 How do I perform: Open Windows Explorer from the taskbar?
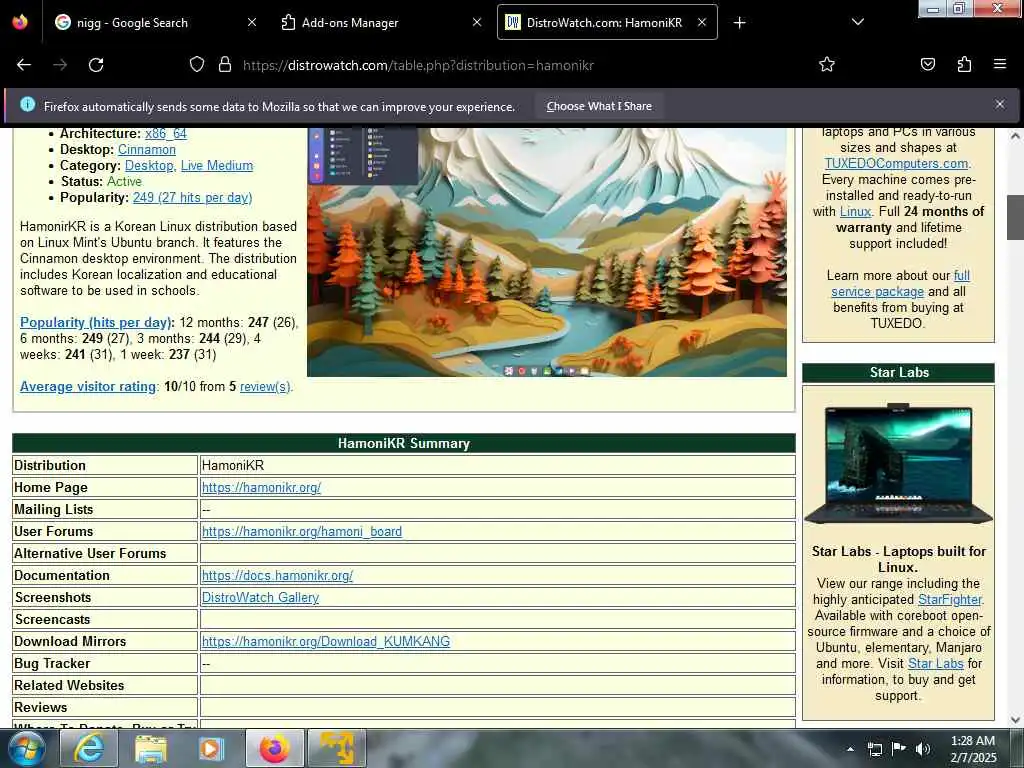click(151, 748)
